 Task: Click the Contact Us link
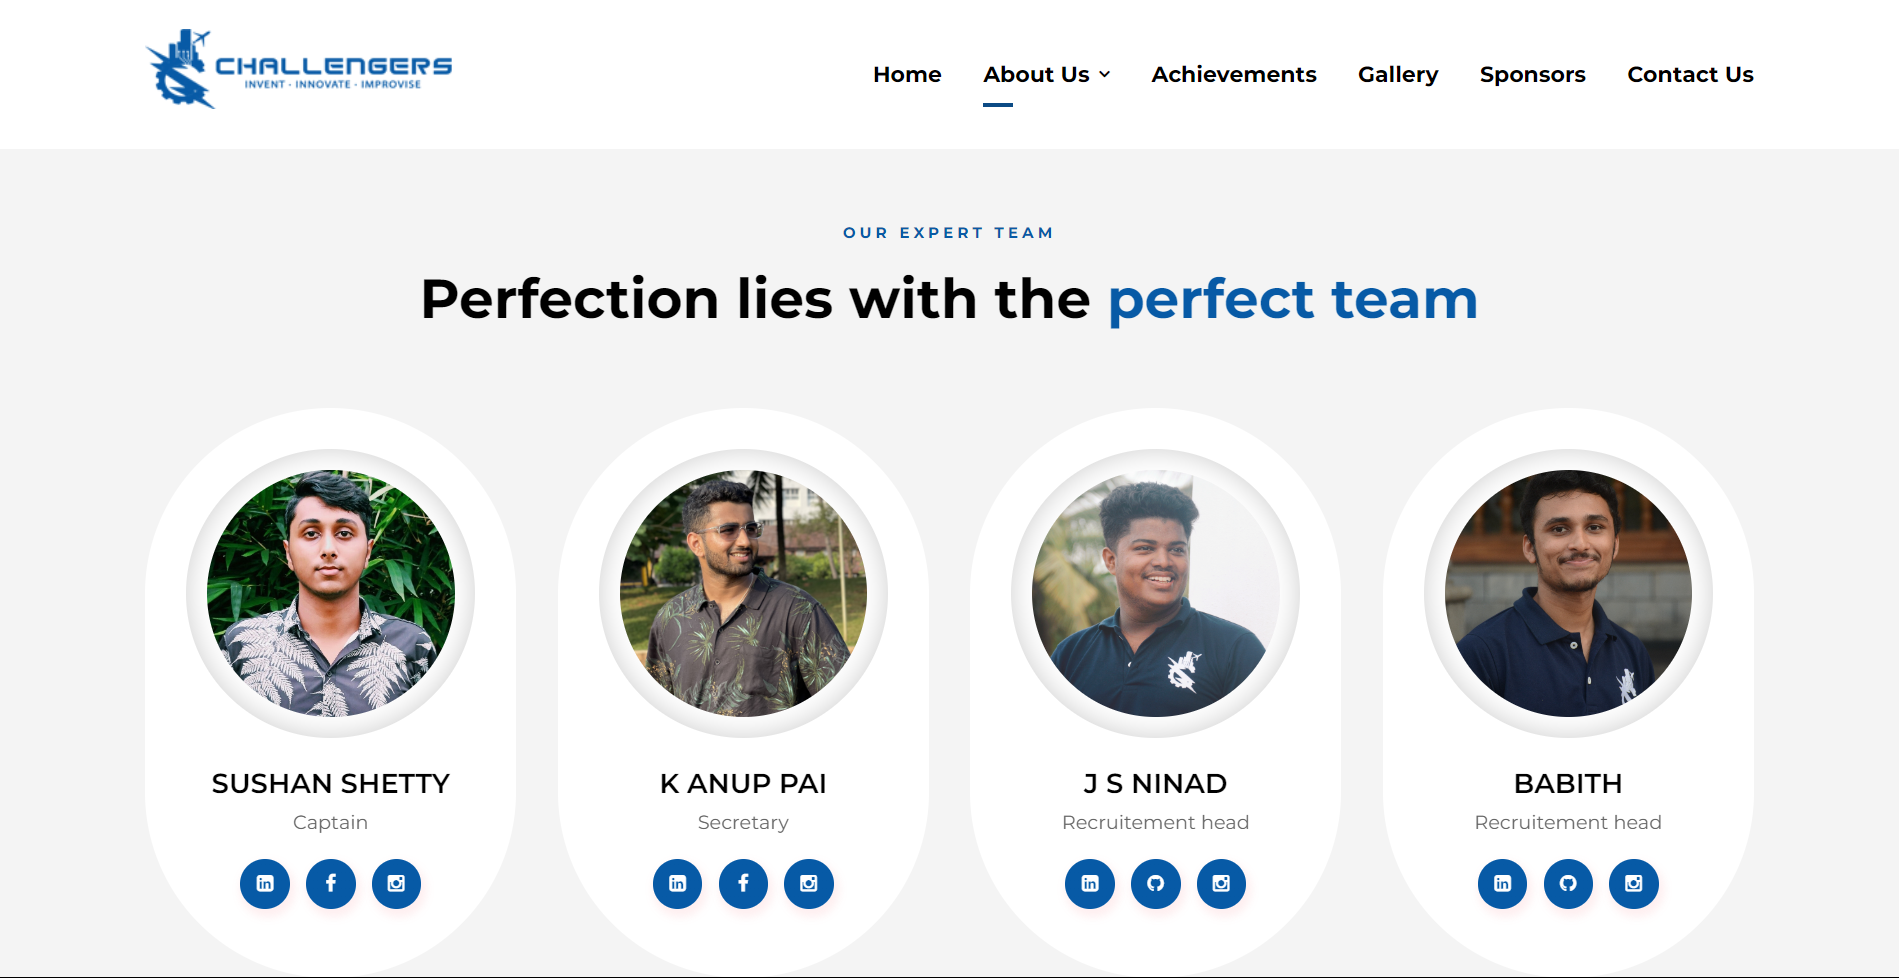tap(1690, 75)
